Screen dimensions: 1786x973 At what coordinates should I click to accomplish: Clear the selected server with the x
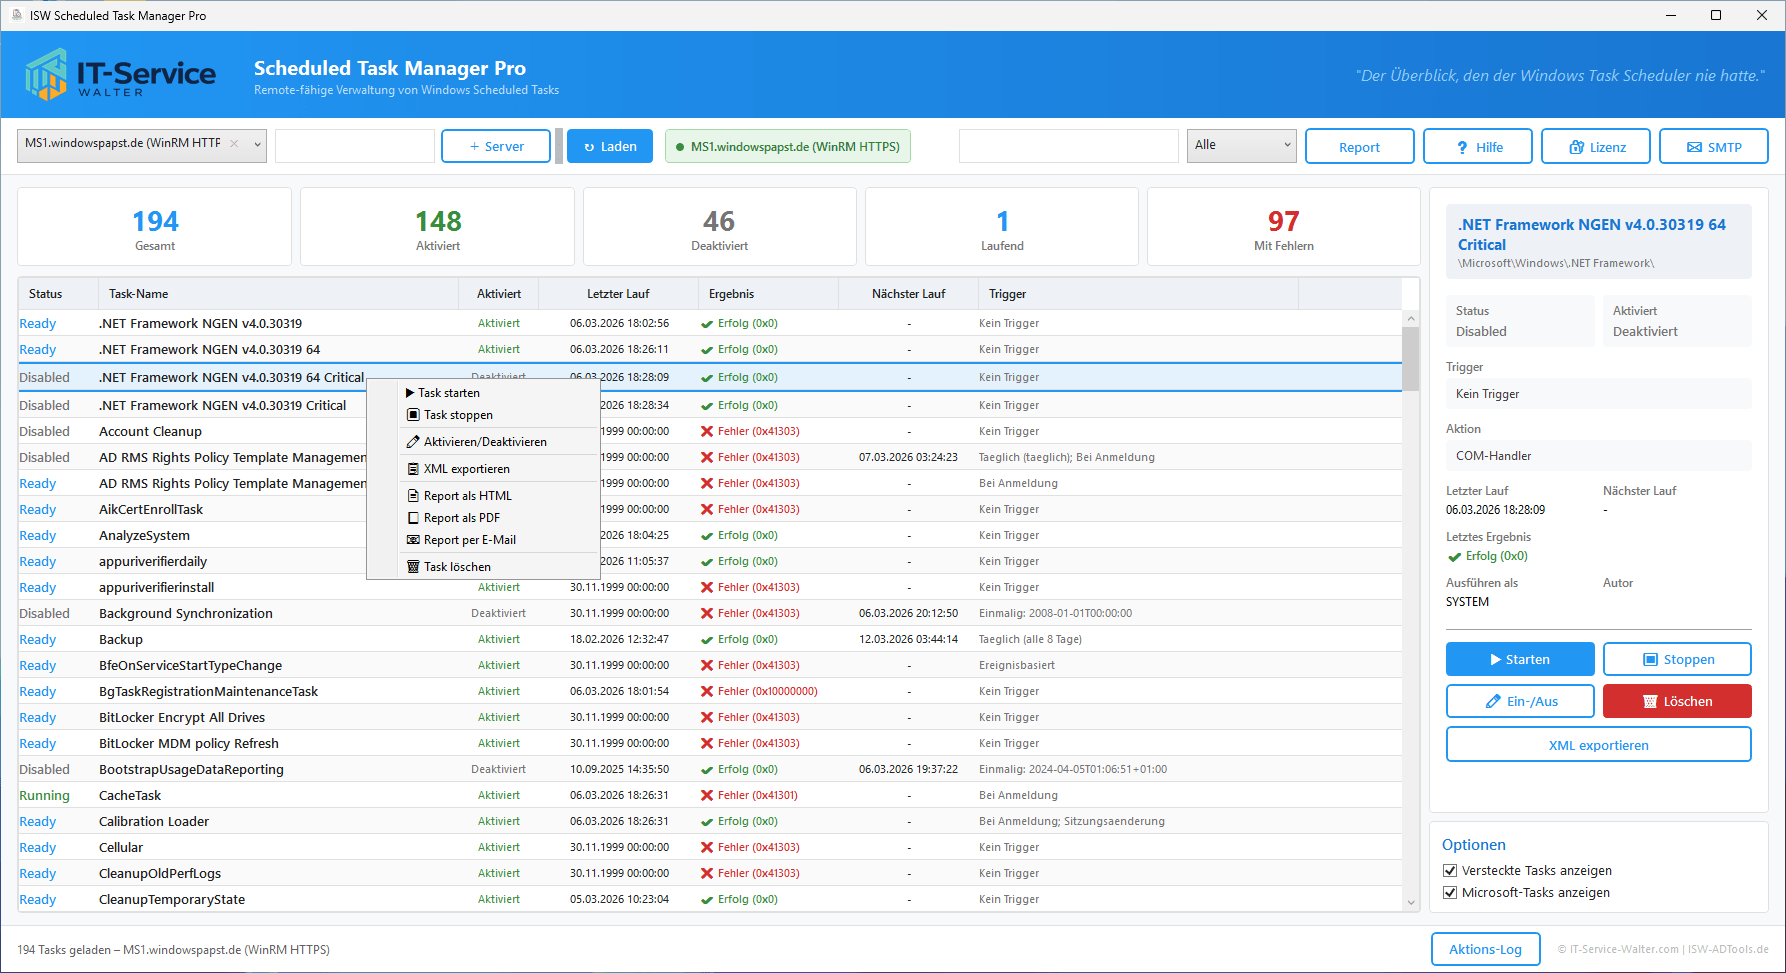point(234,144)
